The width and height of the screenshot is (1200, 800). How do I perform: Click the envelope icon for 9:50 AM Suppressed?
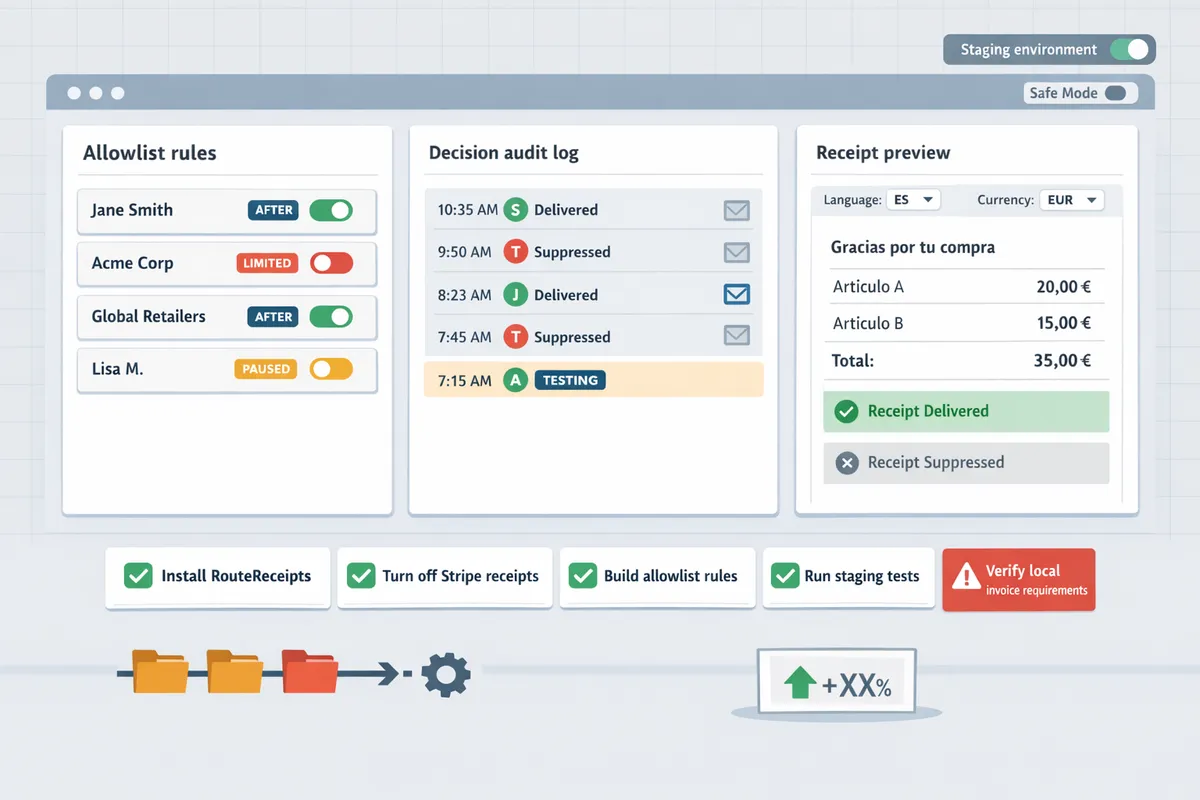[x=737, y=252]
